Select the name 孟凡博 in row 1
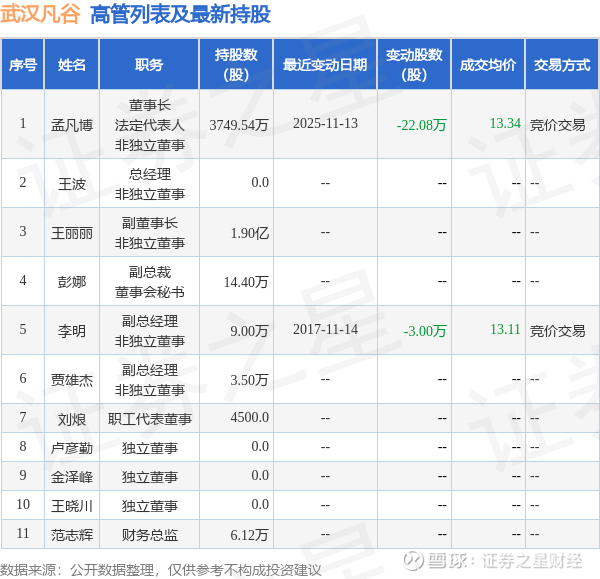 coord(72,125)
